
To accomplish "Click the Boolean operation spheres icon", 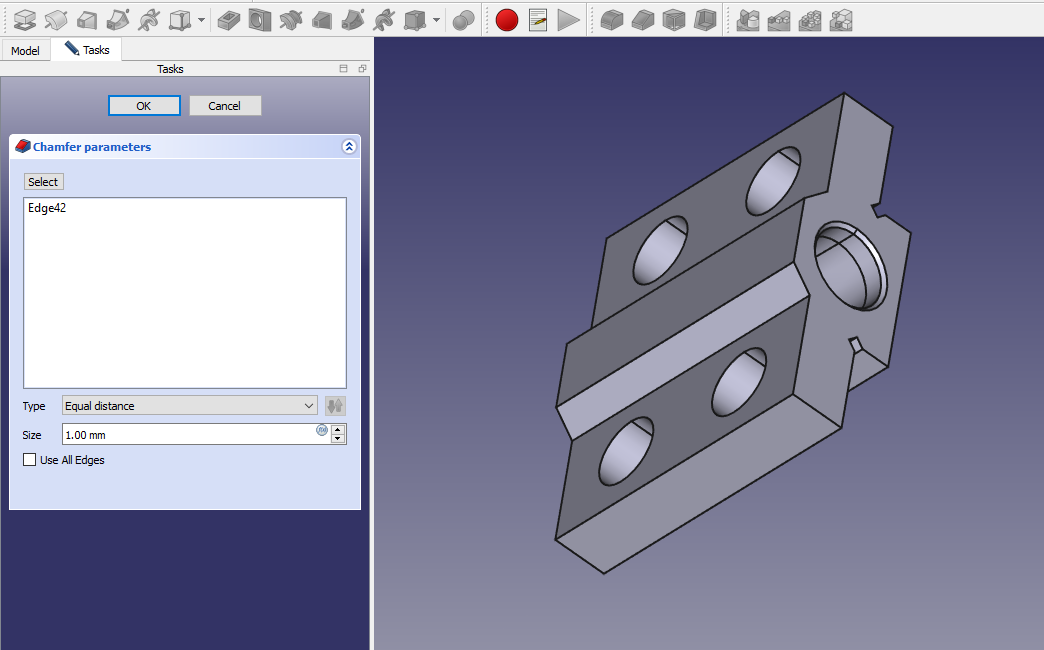I will pyautogui.click(x=463, y=19).
